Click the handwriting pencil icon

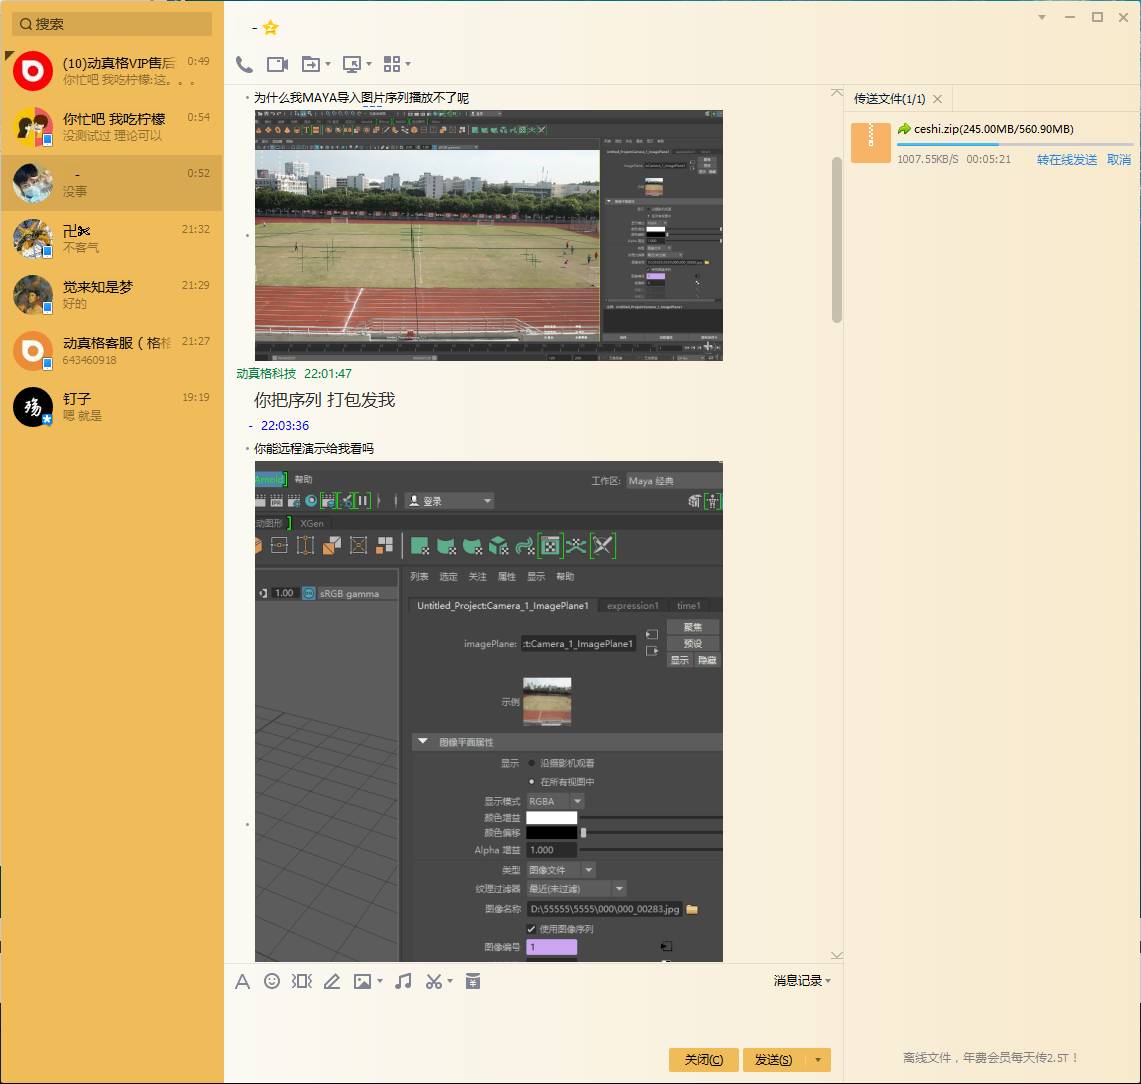(x=332, y=981)
